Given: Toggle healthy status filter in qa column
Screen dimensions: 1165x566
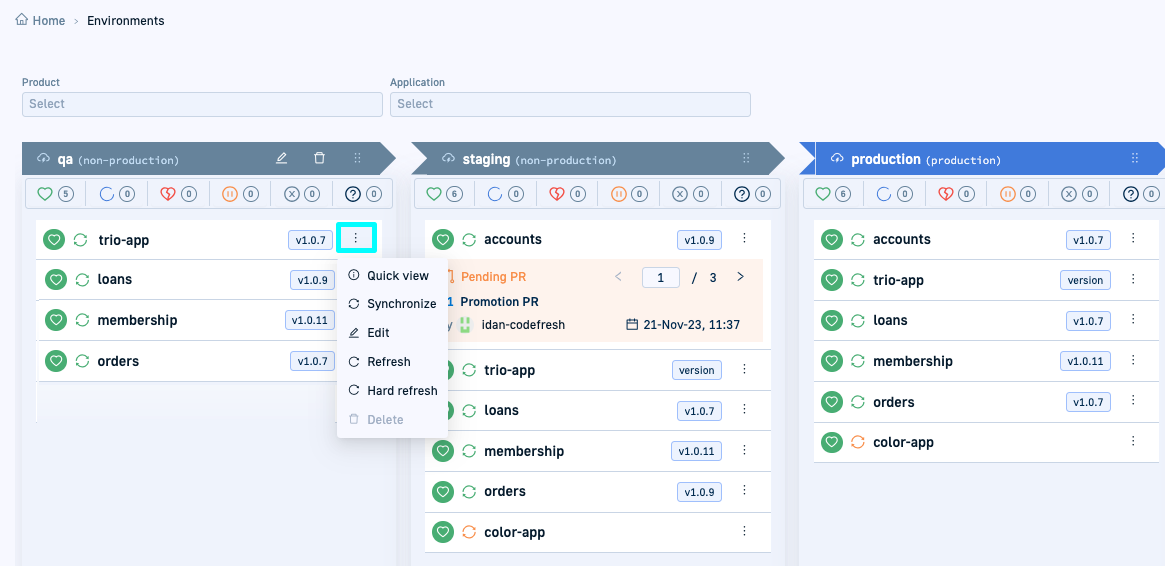Looking at the screenshot, I should point(55,194).
